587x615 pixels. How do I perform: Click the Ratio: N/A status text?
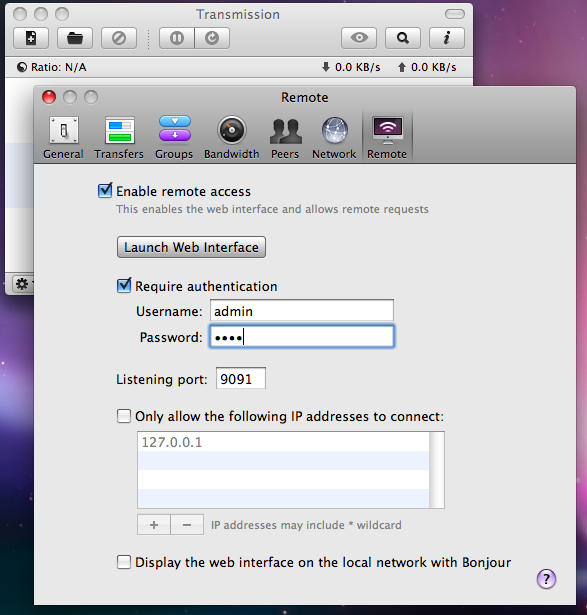58,67
